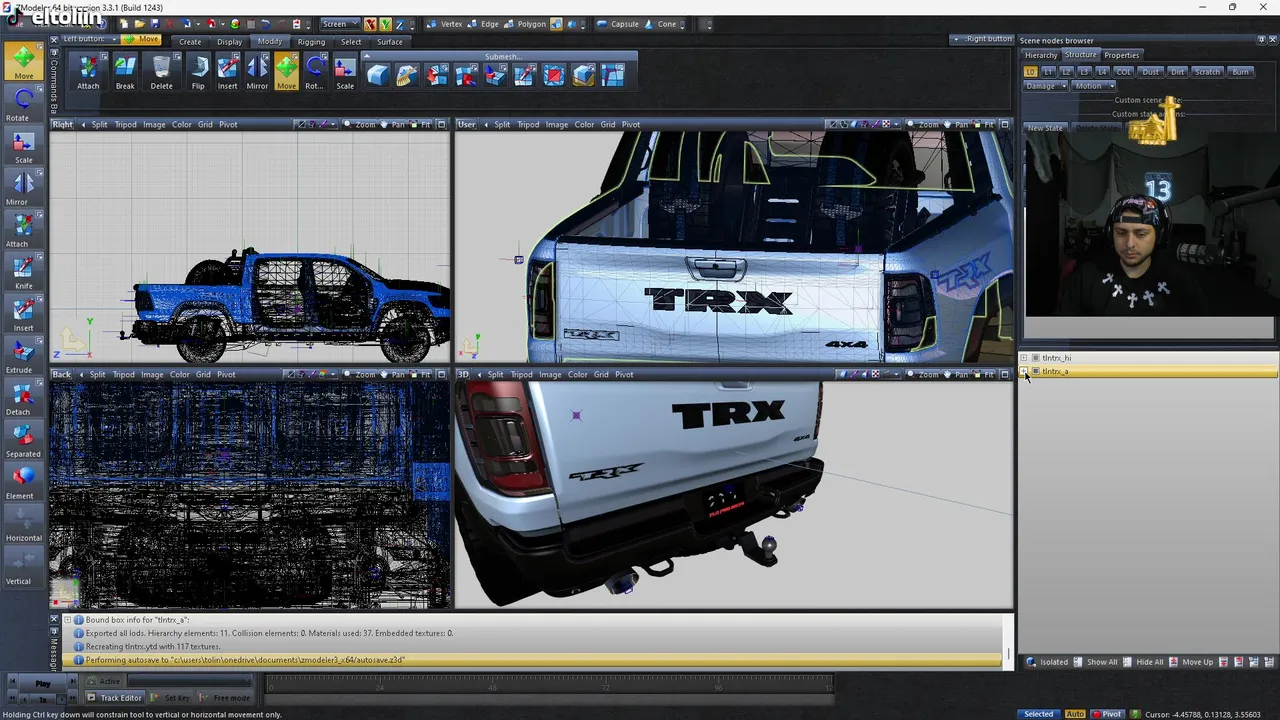Click the animation timeline ruler
This screenshot has height=720, width=1280.
click(550, 684)
